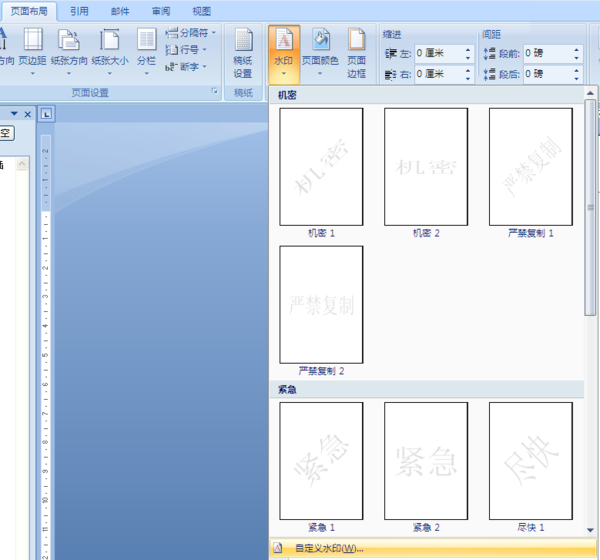This screenshot has height=560, width=600.
Task: Select the 机密 1 watermark thumbnail
Action: tap(321, 166)
